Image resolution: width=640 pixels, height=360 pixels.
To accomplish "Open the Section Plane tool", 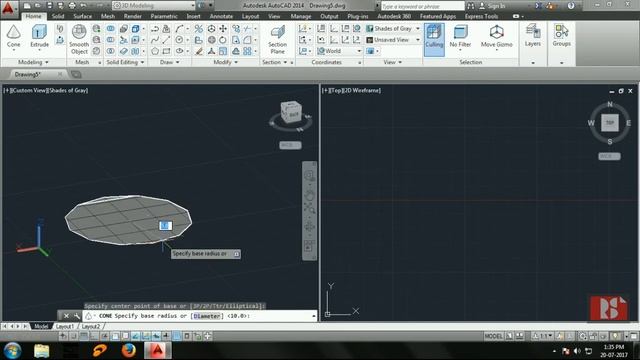I will (x=278, y=39).
